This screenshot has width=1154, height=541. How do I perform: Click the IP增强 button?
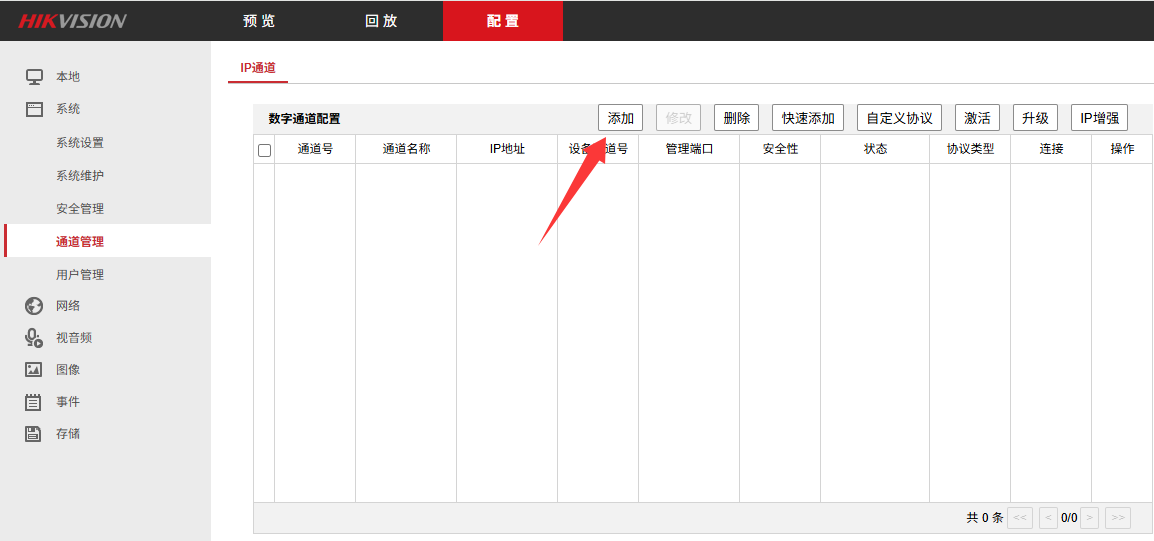(x=1099, y=118)
